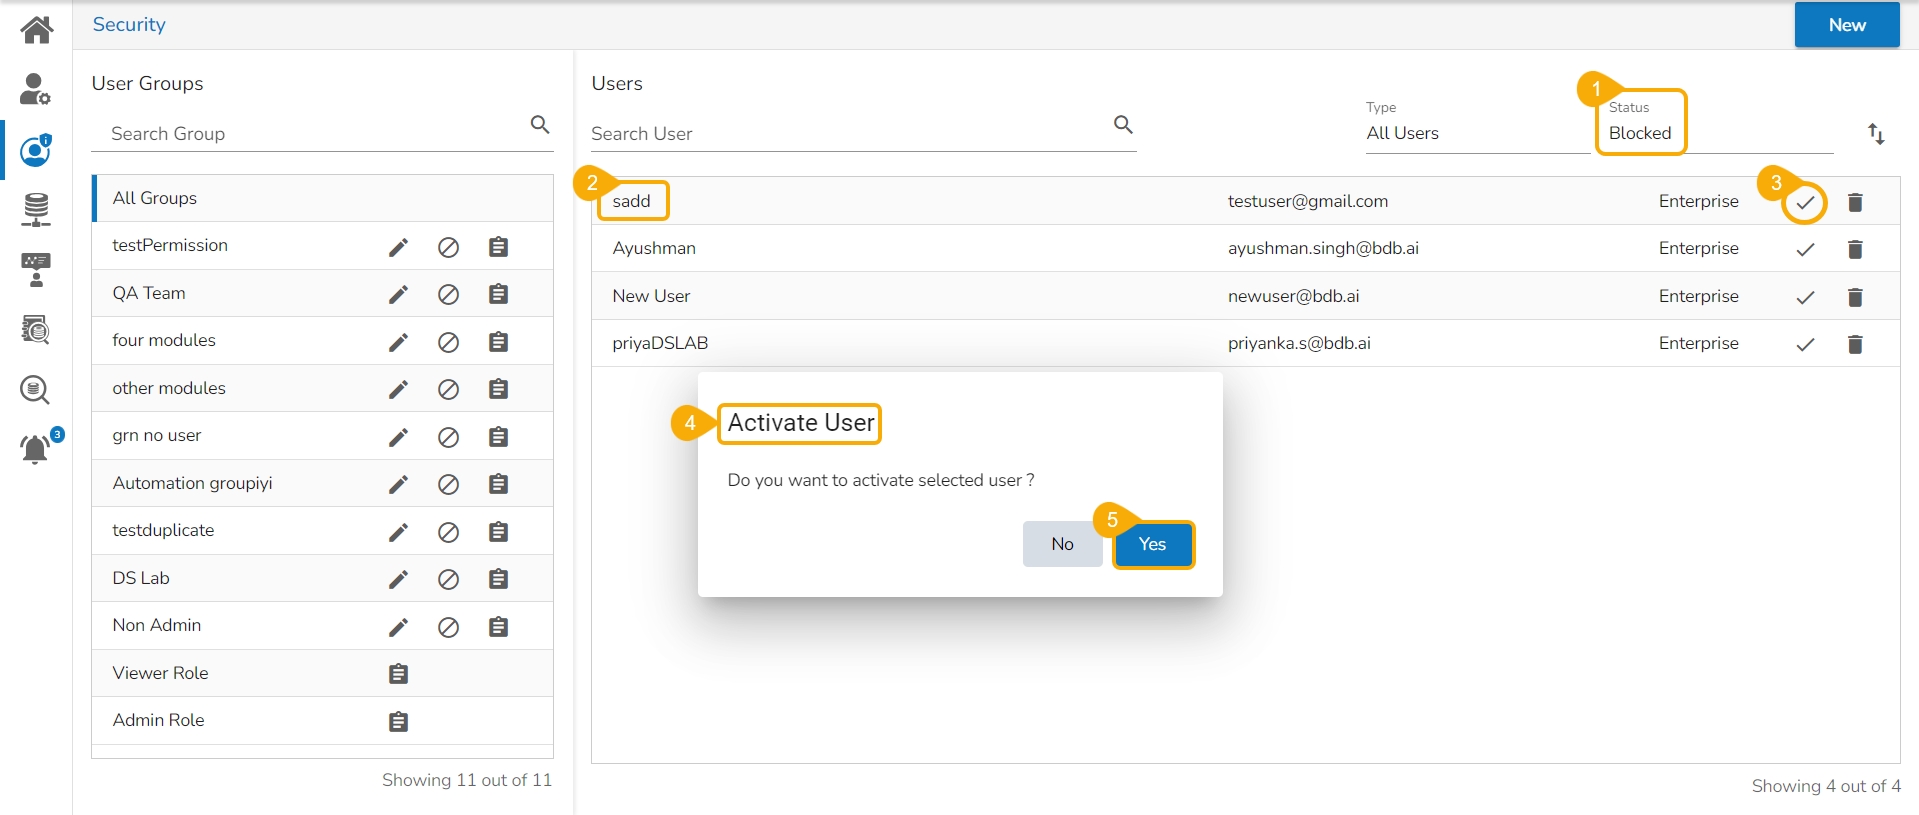Open notifications bell icon
The height and width of the screenshot is (815, 1919).
[35, 449]
